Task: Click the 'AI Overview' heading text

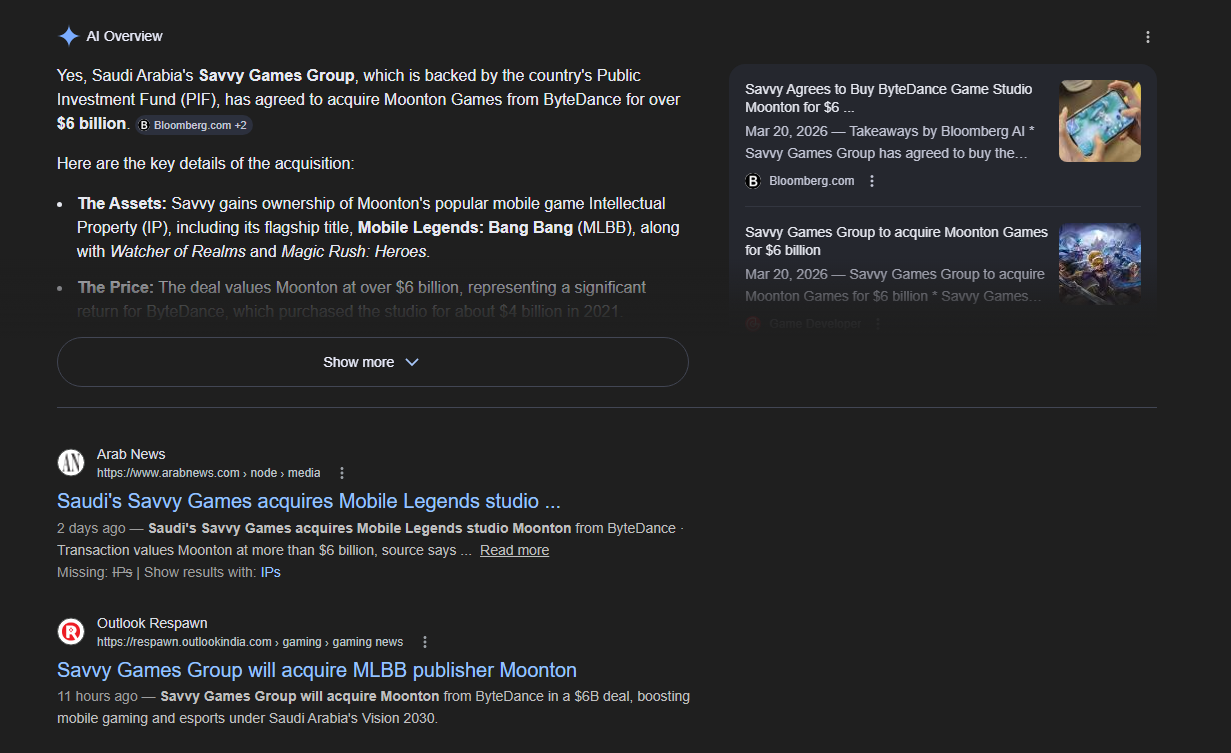Action: [x=124, y=36]
